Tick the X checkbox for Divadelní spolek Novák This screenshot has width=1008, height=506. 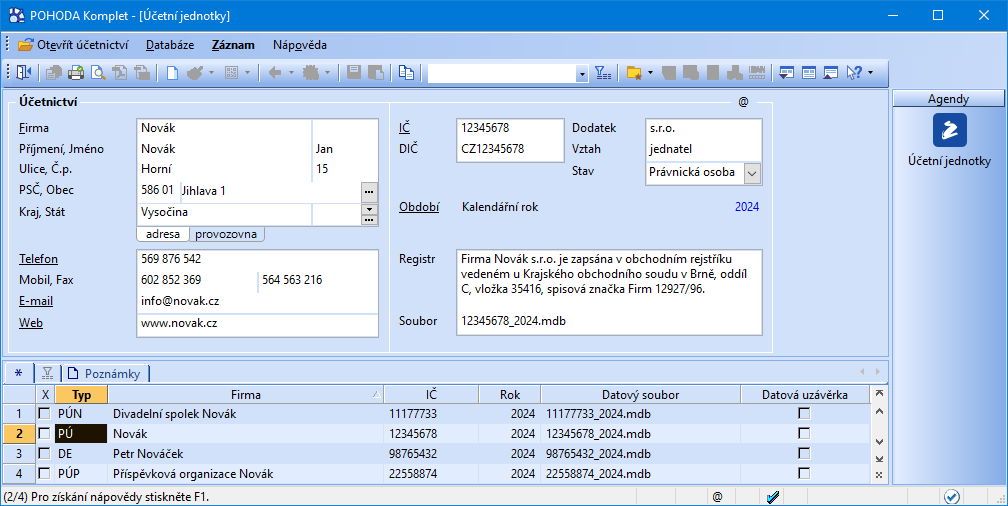tap(44, 413)
